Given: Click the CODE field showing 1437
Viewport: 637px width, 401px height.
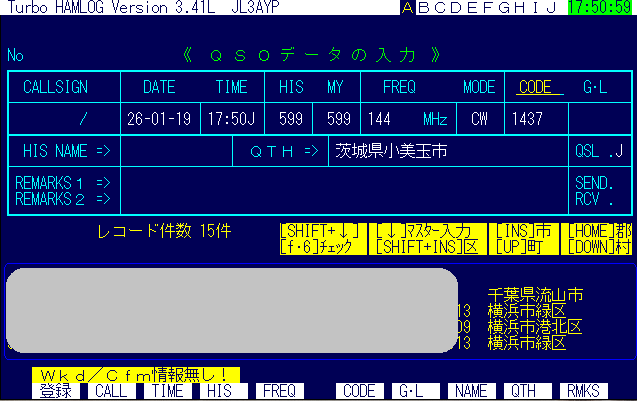Looking at the screenshot, I should [534, 119].
